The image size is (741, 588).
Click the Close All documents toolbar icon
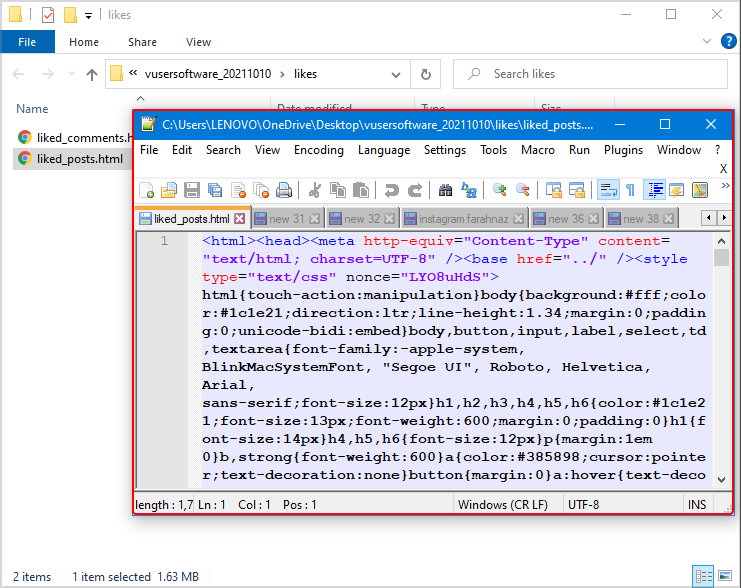point(261,190)
